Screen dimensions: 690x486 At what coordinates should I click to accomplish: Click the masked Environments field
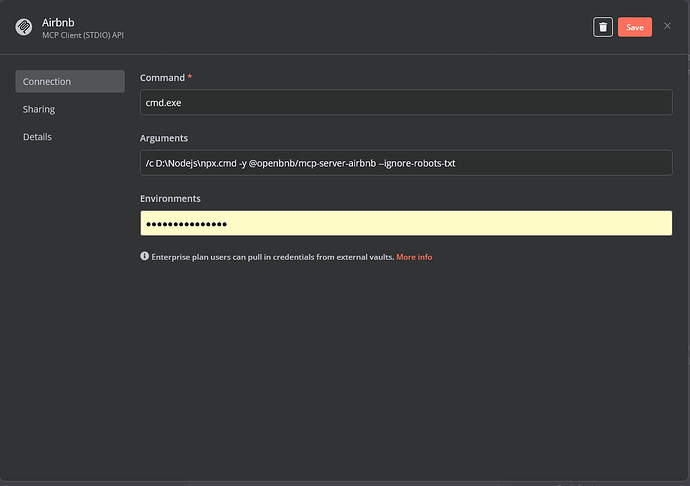[x=405, y=223]
